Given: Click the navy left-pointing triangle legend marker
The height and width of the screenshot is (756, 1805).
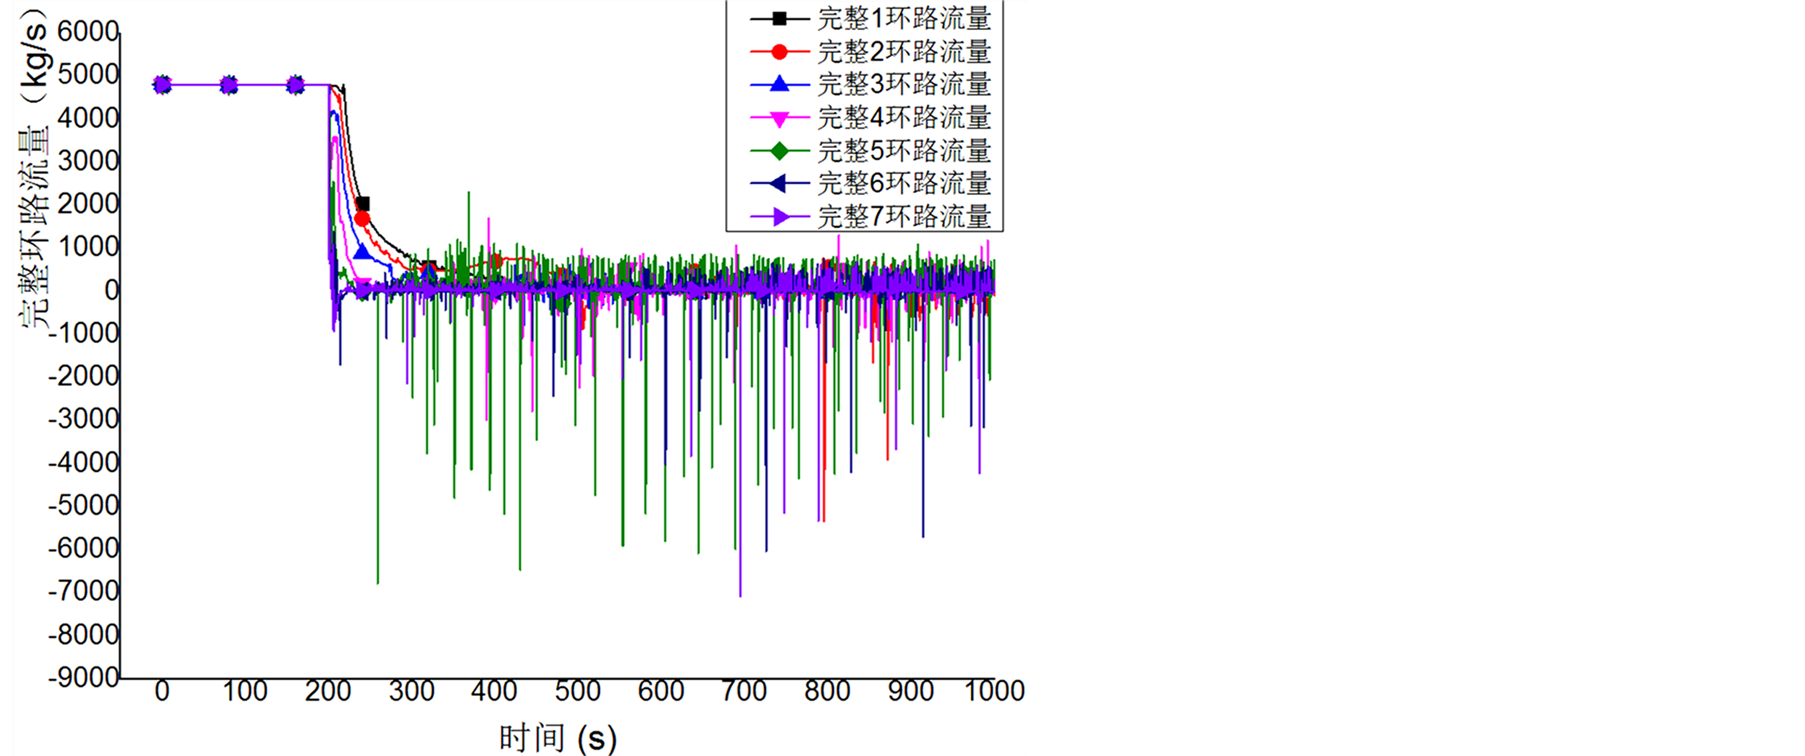Looking at the screenshot, I should [x=779, y=183].
